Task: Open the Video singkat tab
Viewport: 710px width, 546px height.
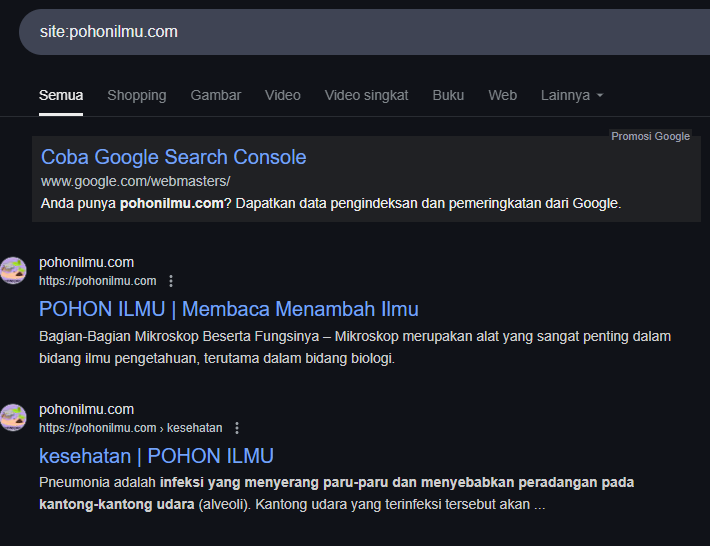Action: [x=366, y=96]
